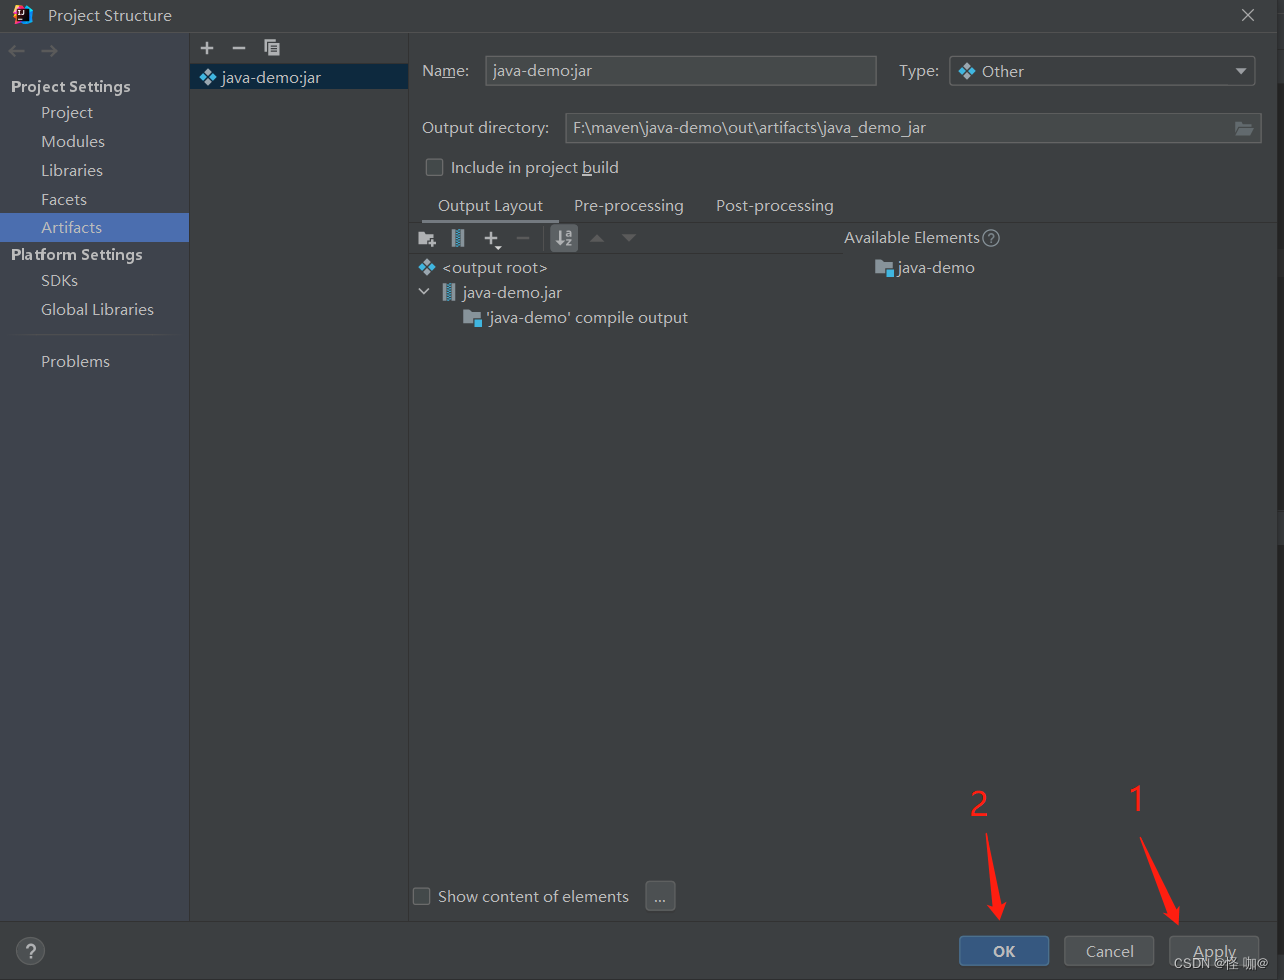Select java-demo in Available Elements
Viewport: 1284px width, 980px height.
tap(925, 268)
